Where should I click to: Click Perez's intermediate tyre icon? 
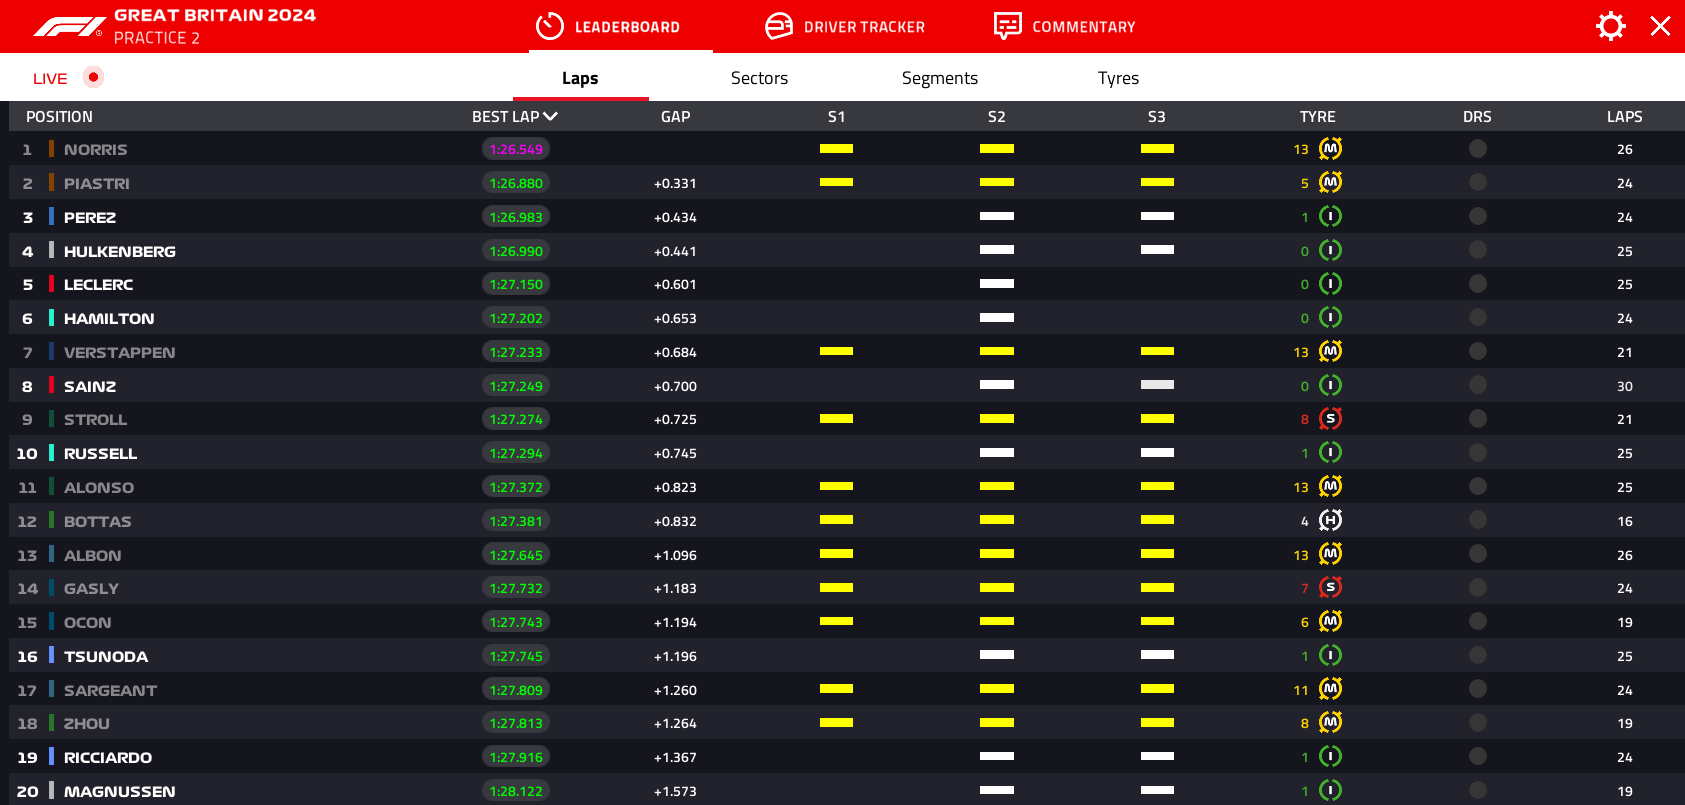click(1330, 217)
